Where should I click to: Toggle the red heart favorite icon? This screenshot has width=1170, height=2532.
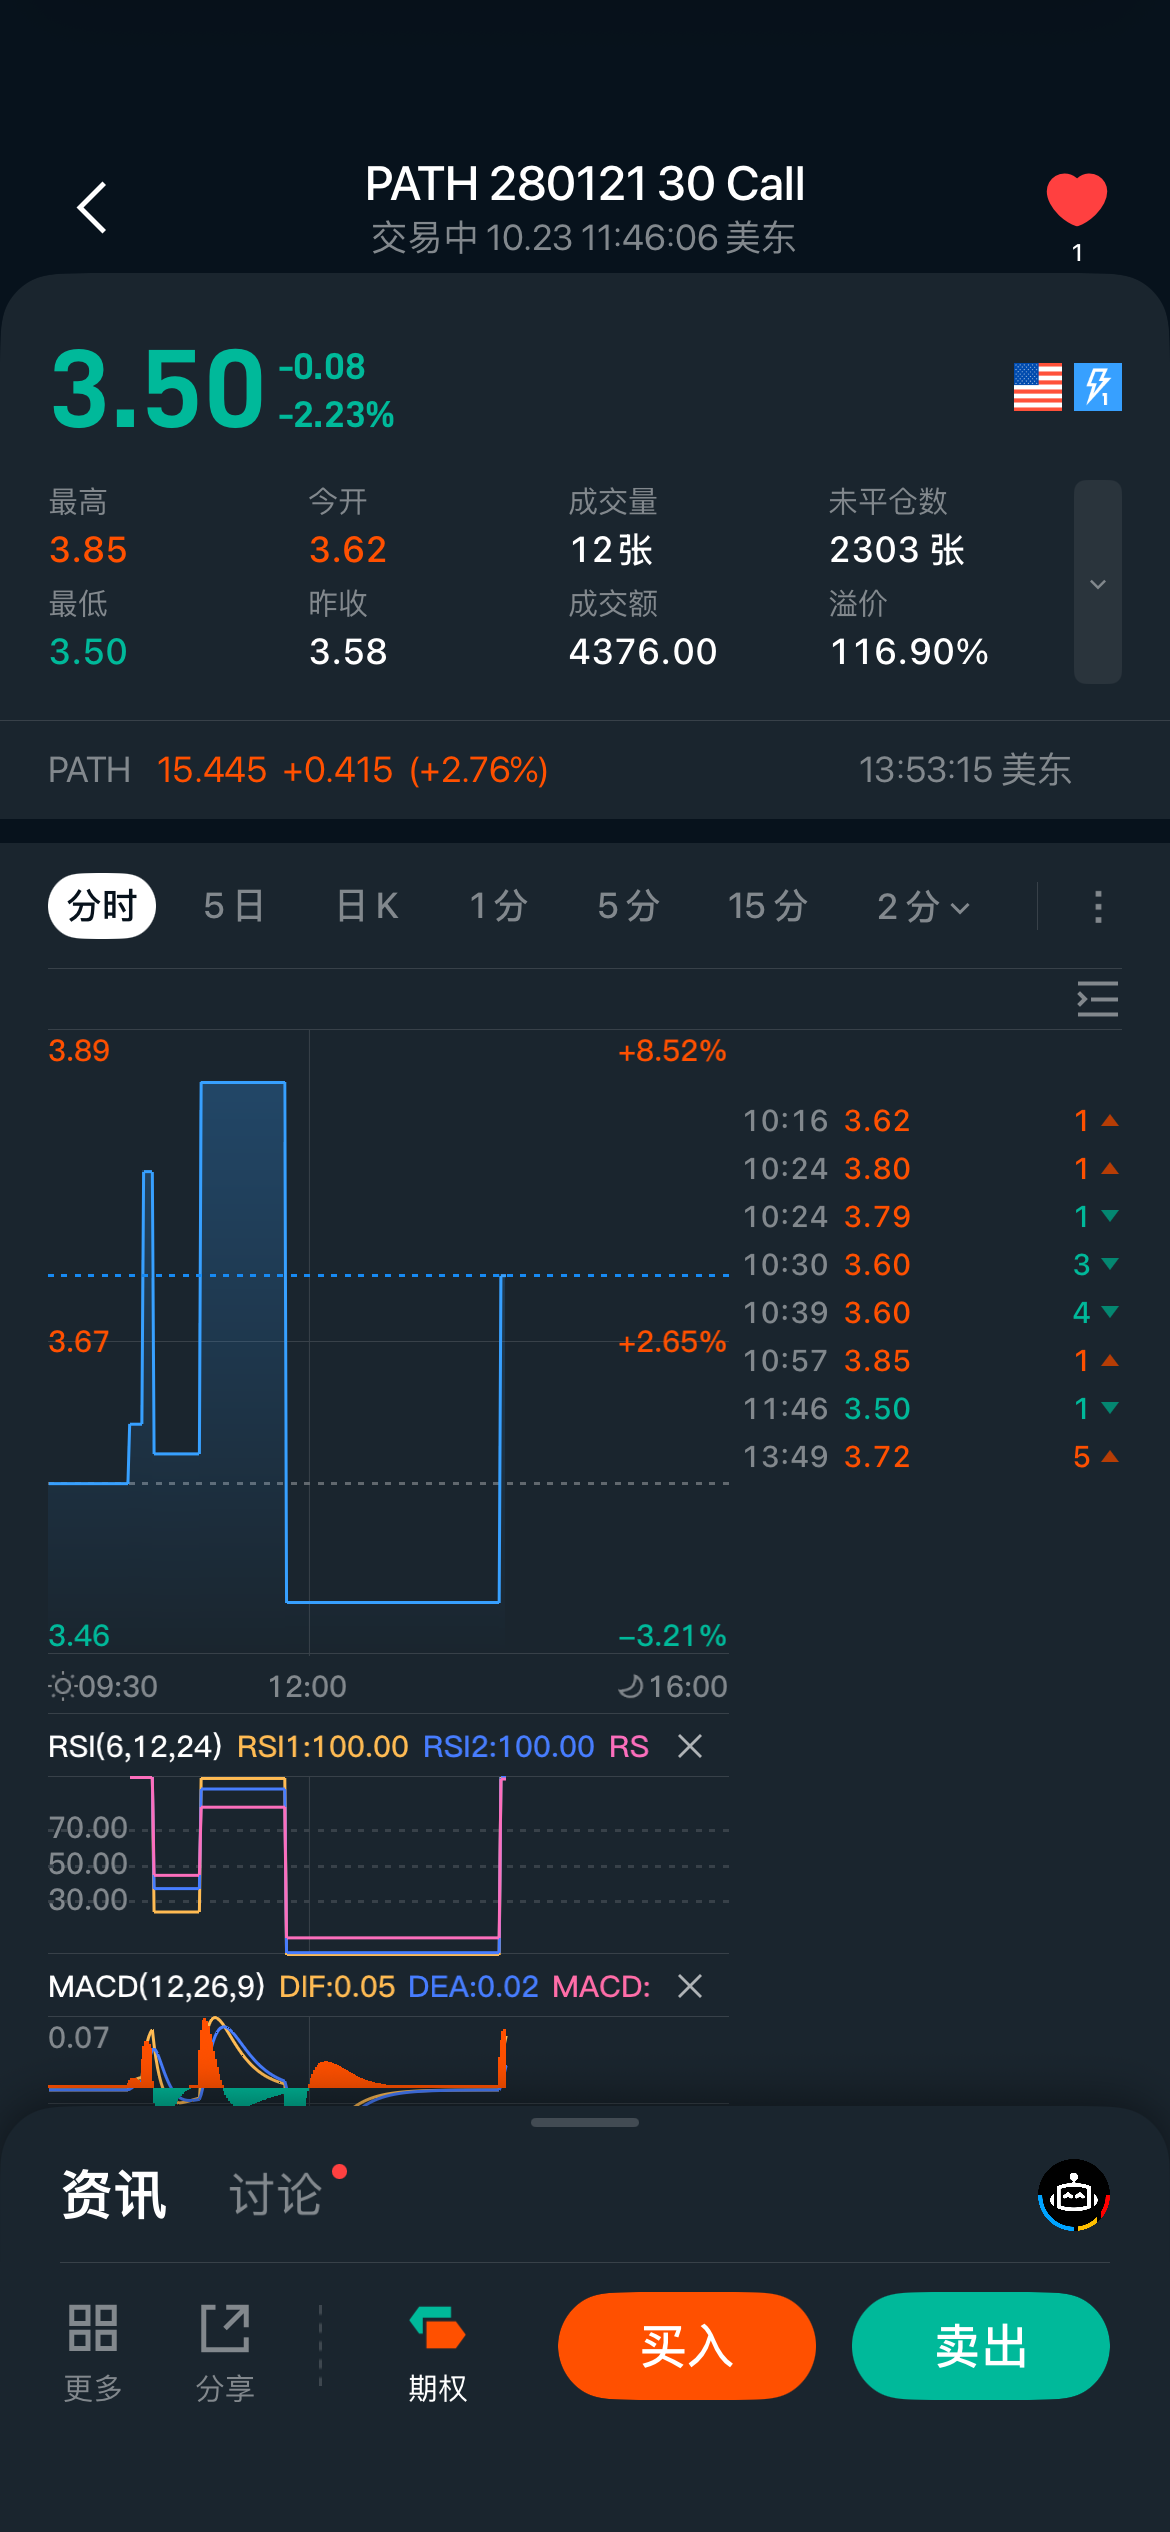coord(1076,200)
